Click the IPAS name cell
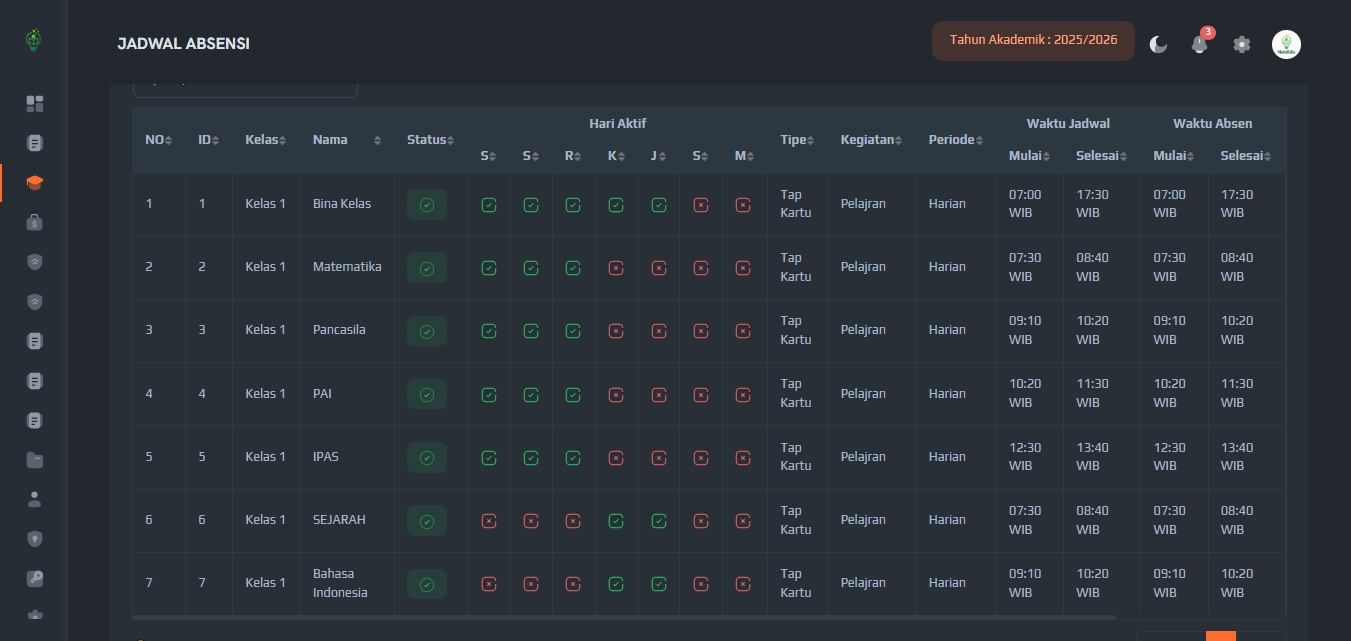The width and height of the screenshot is (1351, 641). click(x=347, y=457)
